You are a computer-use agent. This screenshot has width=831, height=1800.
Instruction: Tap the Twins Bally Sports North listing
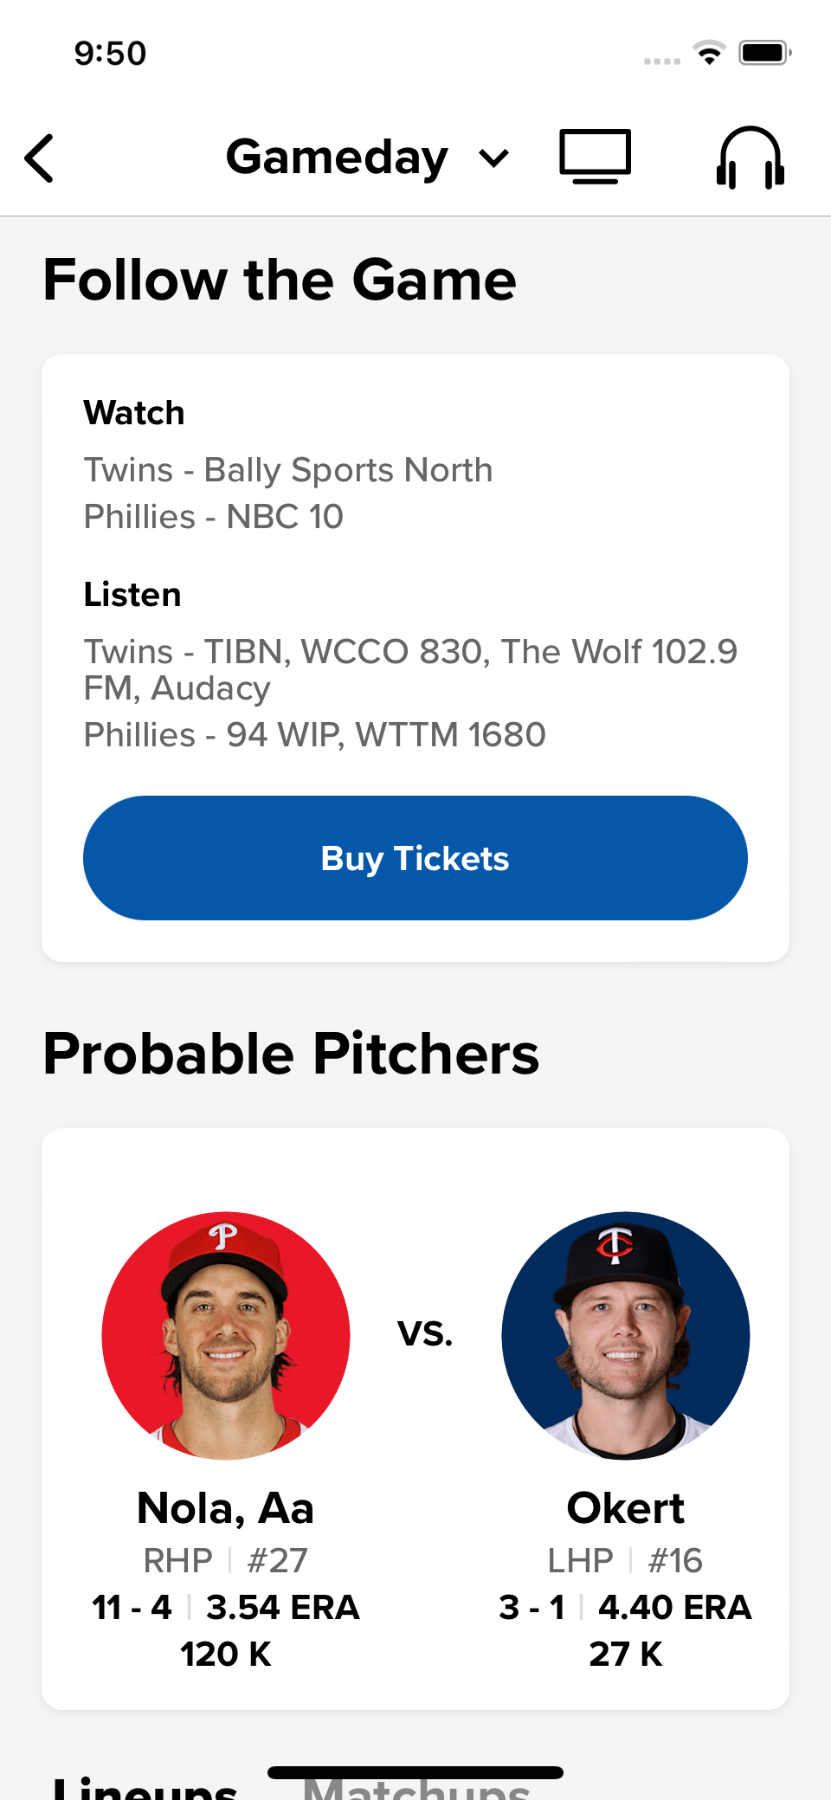[288, 470]
